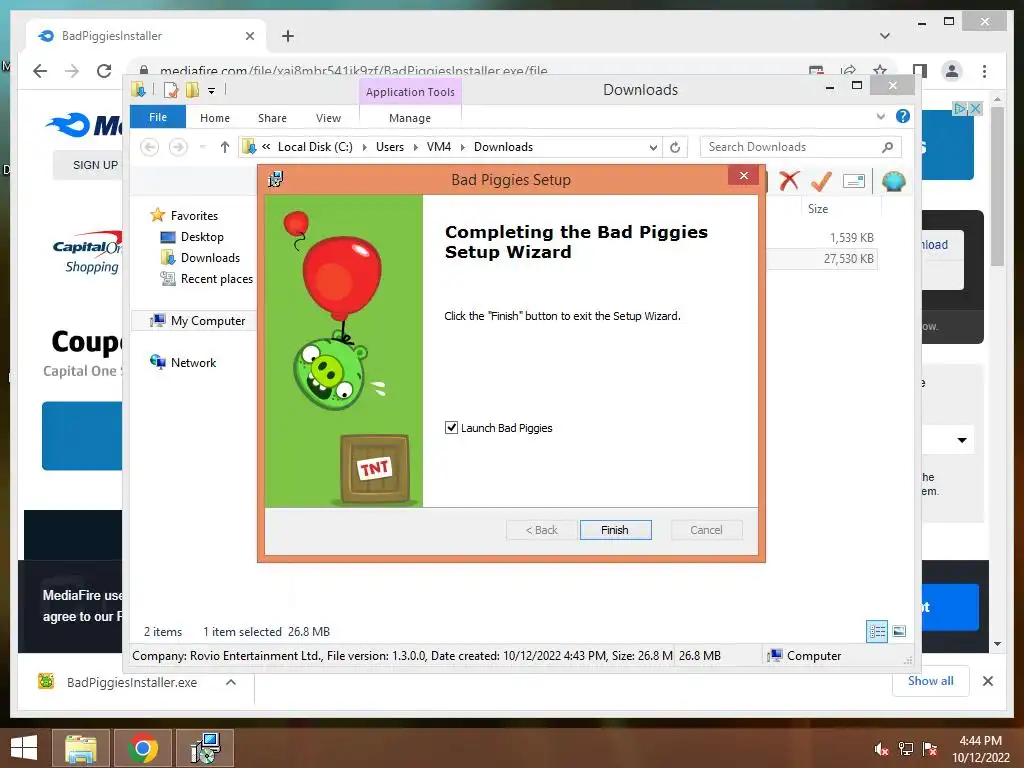Image resolution: width=1024 pixels, height=768 pixels.
Task: Click the red X delete toolbar icon
Action: (x=789, y=180)
